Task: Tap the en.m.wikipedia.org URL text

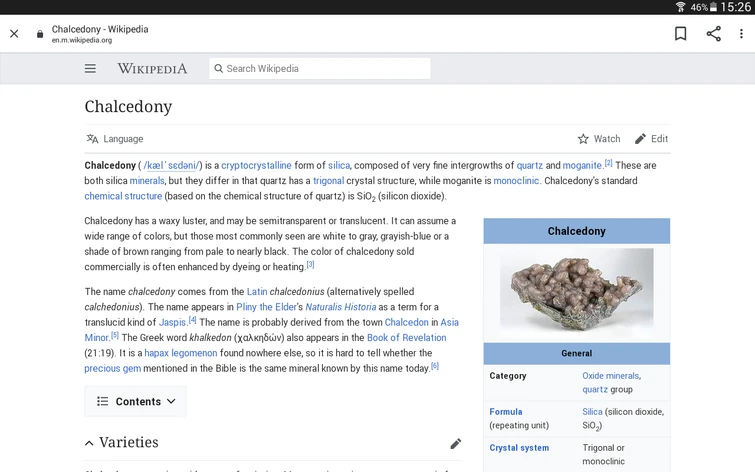Action: point(82,40)
